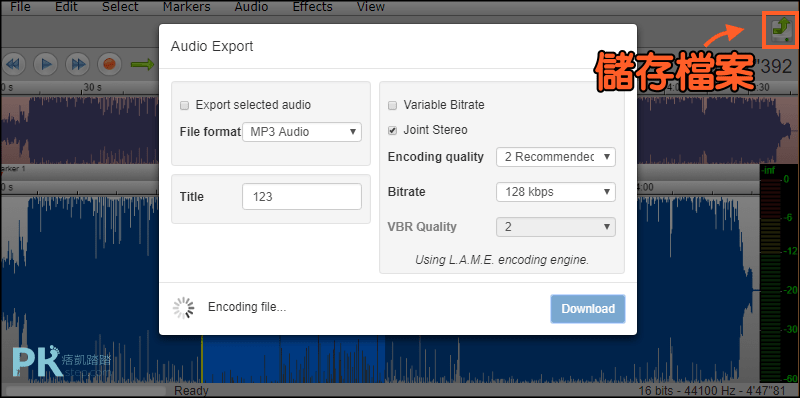Open the Effects menu
This screenshot has width=800, height=398.
[312, 7]
